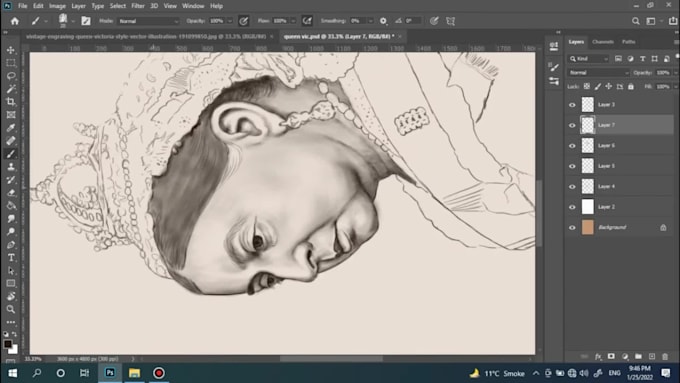Select the Clone Stamp tool
This screenshot has width=680, height=383.
pos(11,167)
